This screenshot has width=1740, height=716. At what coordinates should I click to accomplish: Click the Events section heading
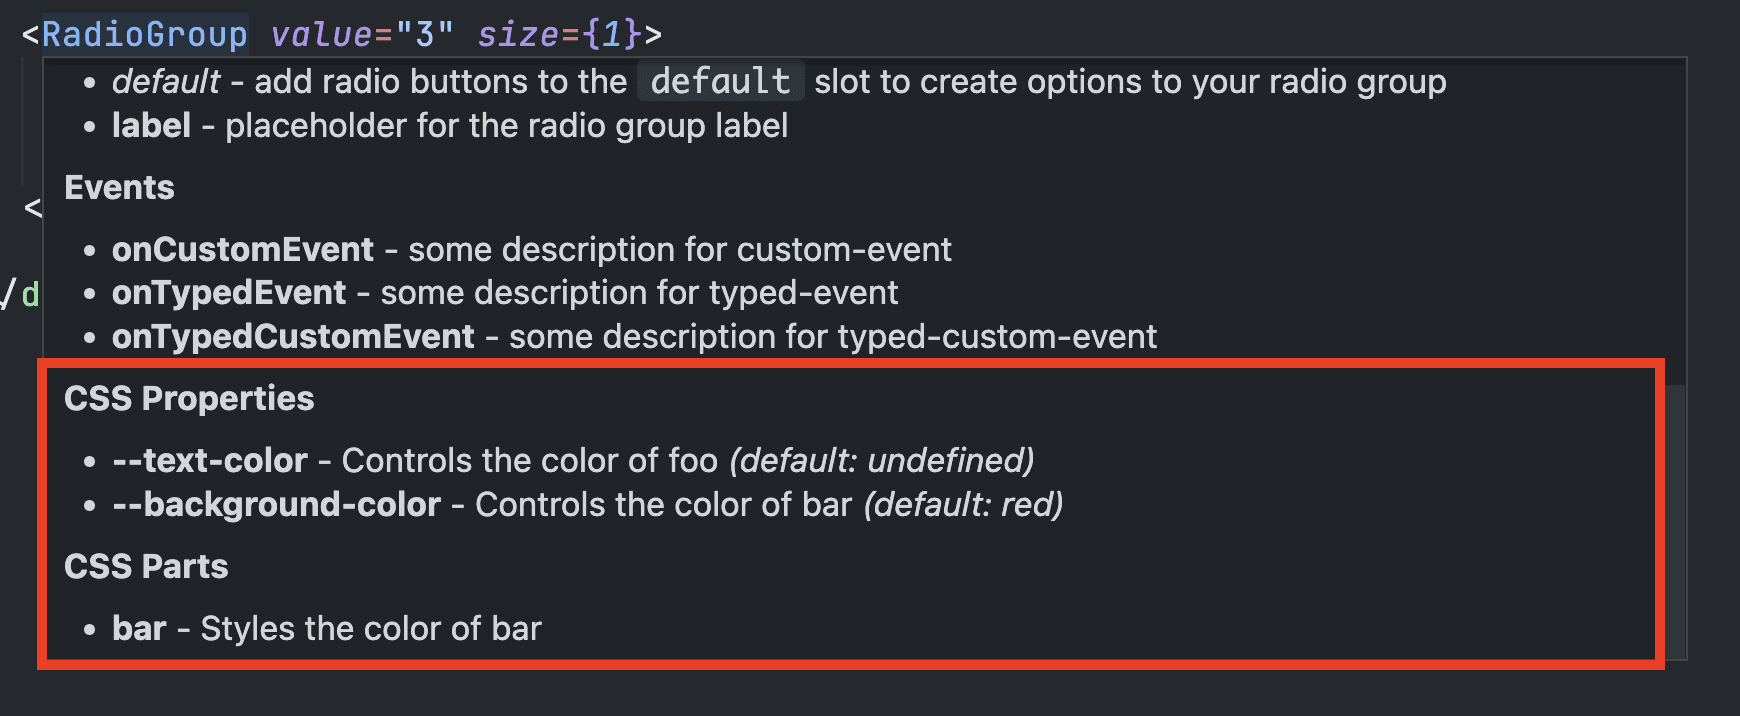click(x=118, y=187)
